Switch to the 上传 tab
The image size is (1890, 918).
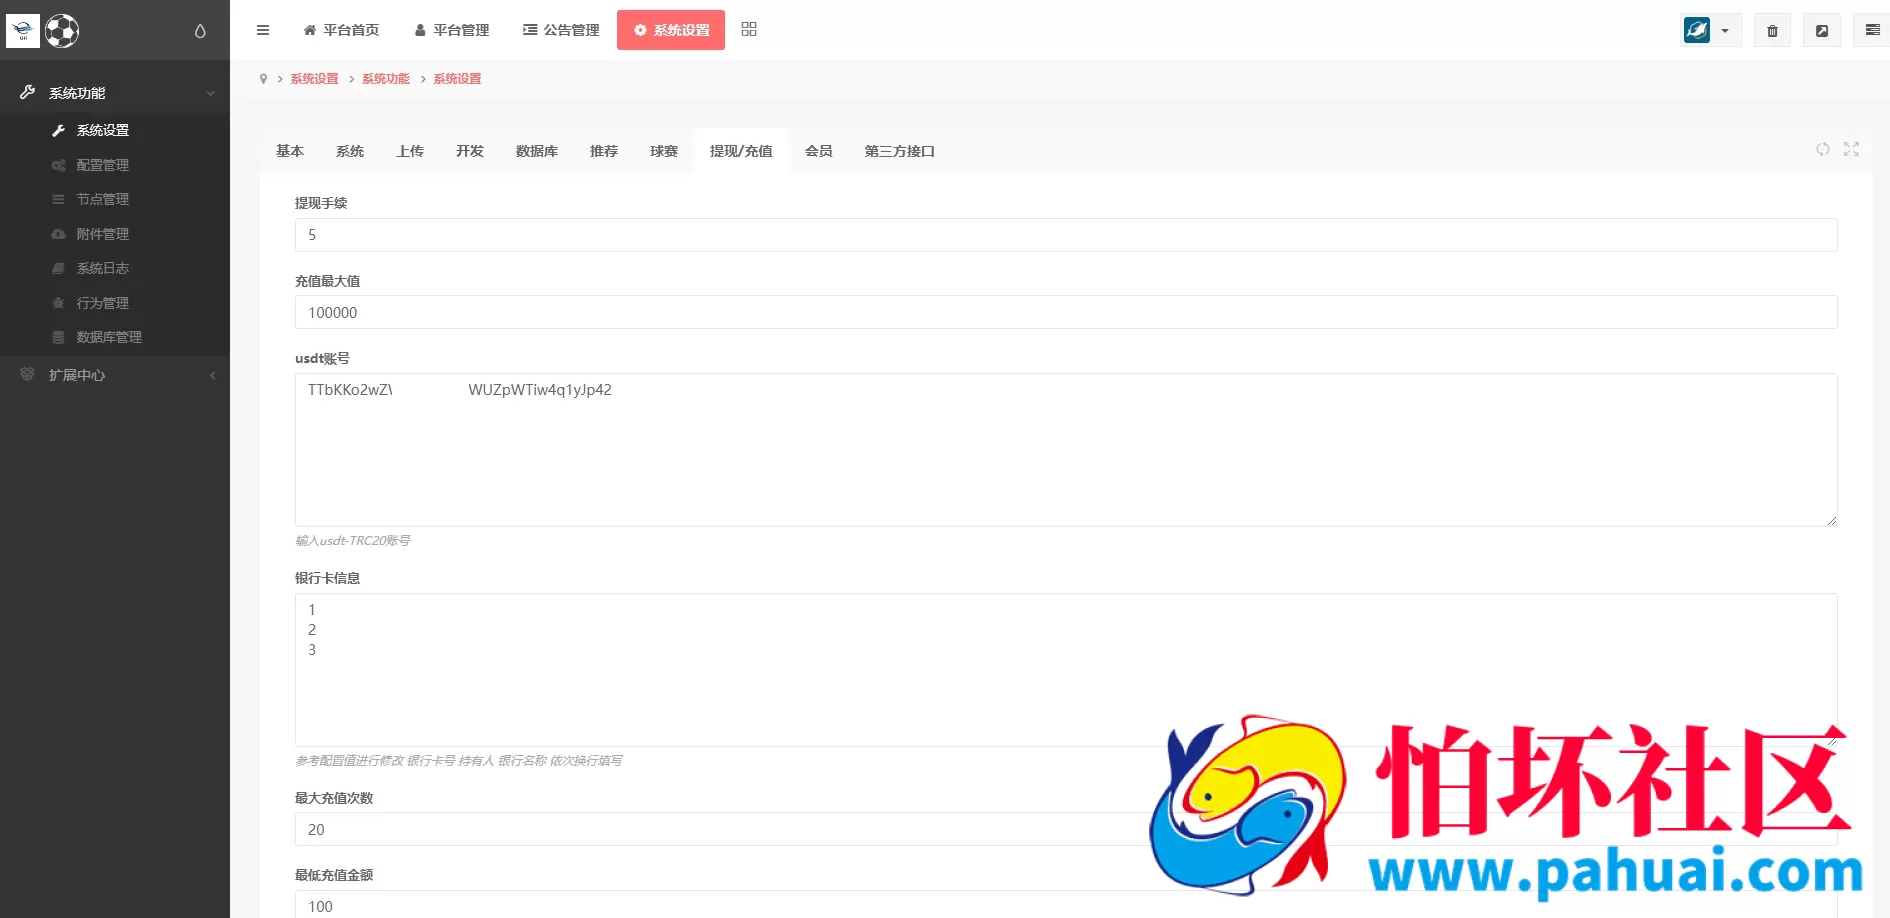coord(410,151)
